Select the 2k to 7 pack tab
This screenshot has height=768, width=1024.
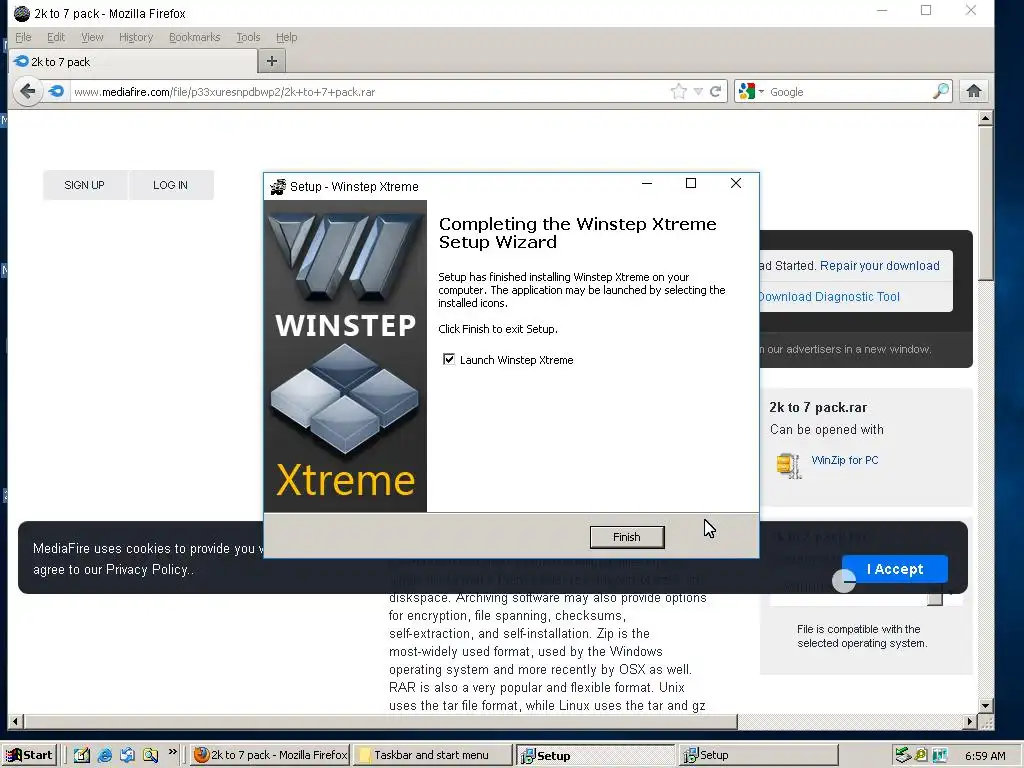133,61
